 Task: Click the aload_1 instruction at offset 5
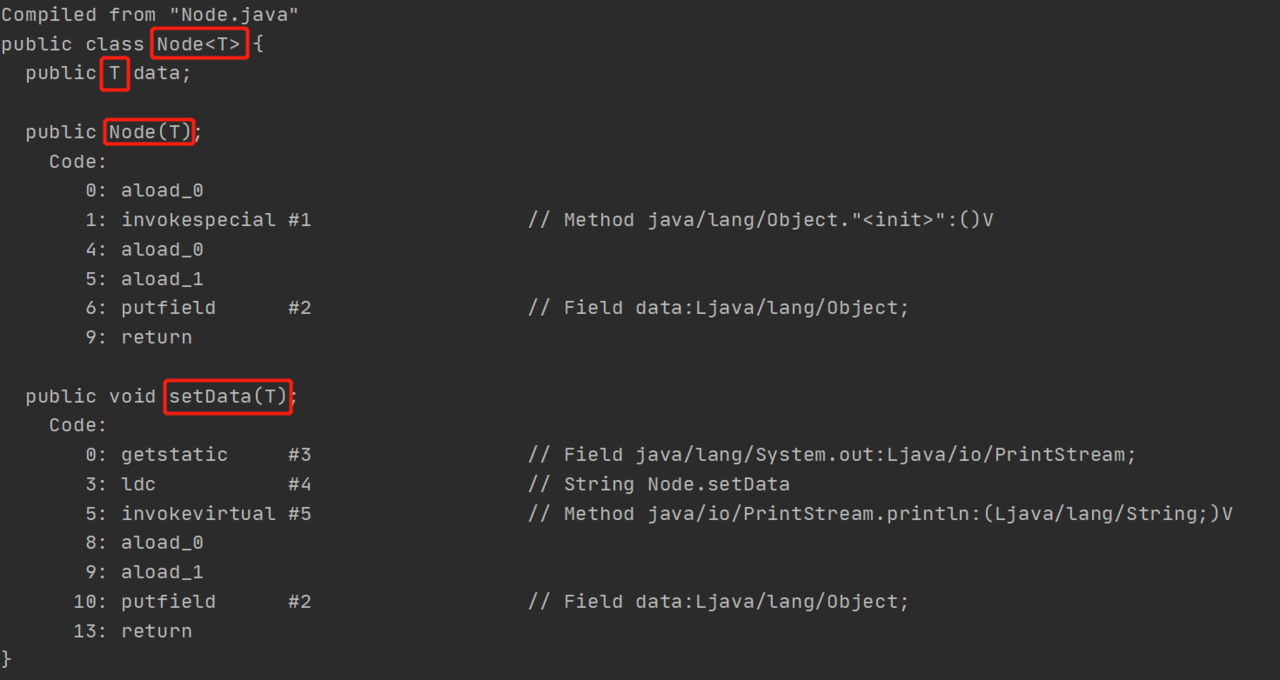(162, 279)
